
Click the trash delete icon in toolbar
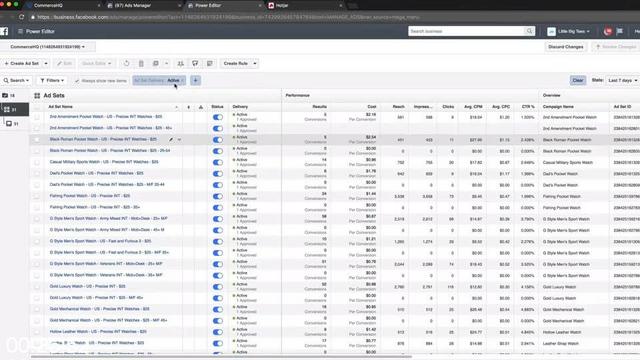tap(141, 63)
